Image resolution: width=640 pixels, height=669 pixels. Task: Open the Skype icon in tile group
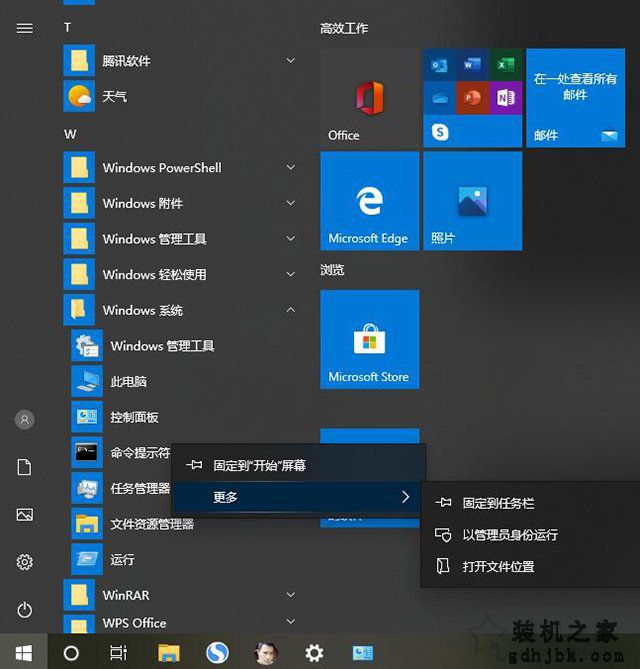coord(440,132)
